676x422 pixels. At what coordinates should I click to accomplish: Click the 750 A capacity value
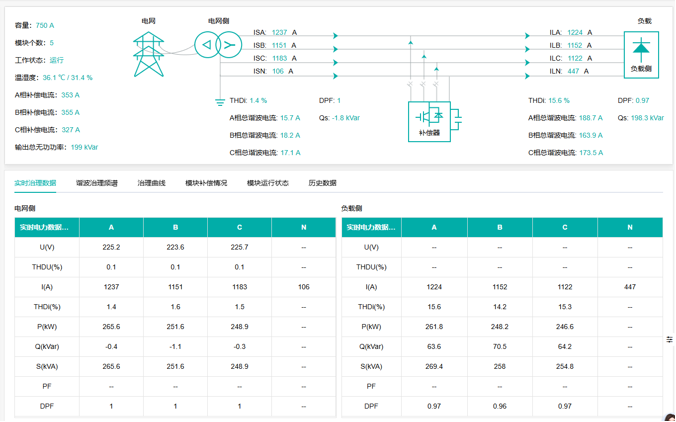46,25
